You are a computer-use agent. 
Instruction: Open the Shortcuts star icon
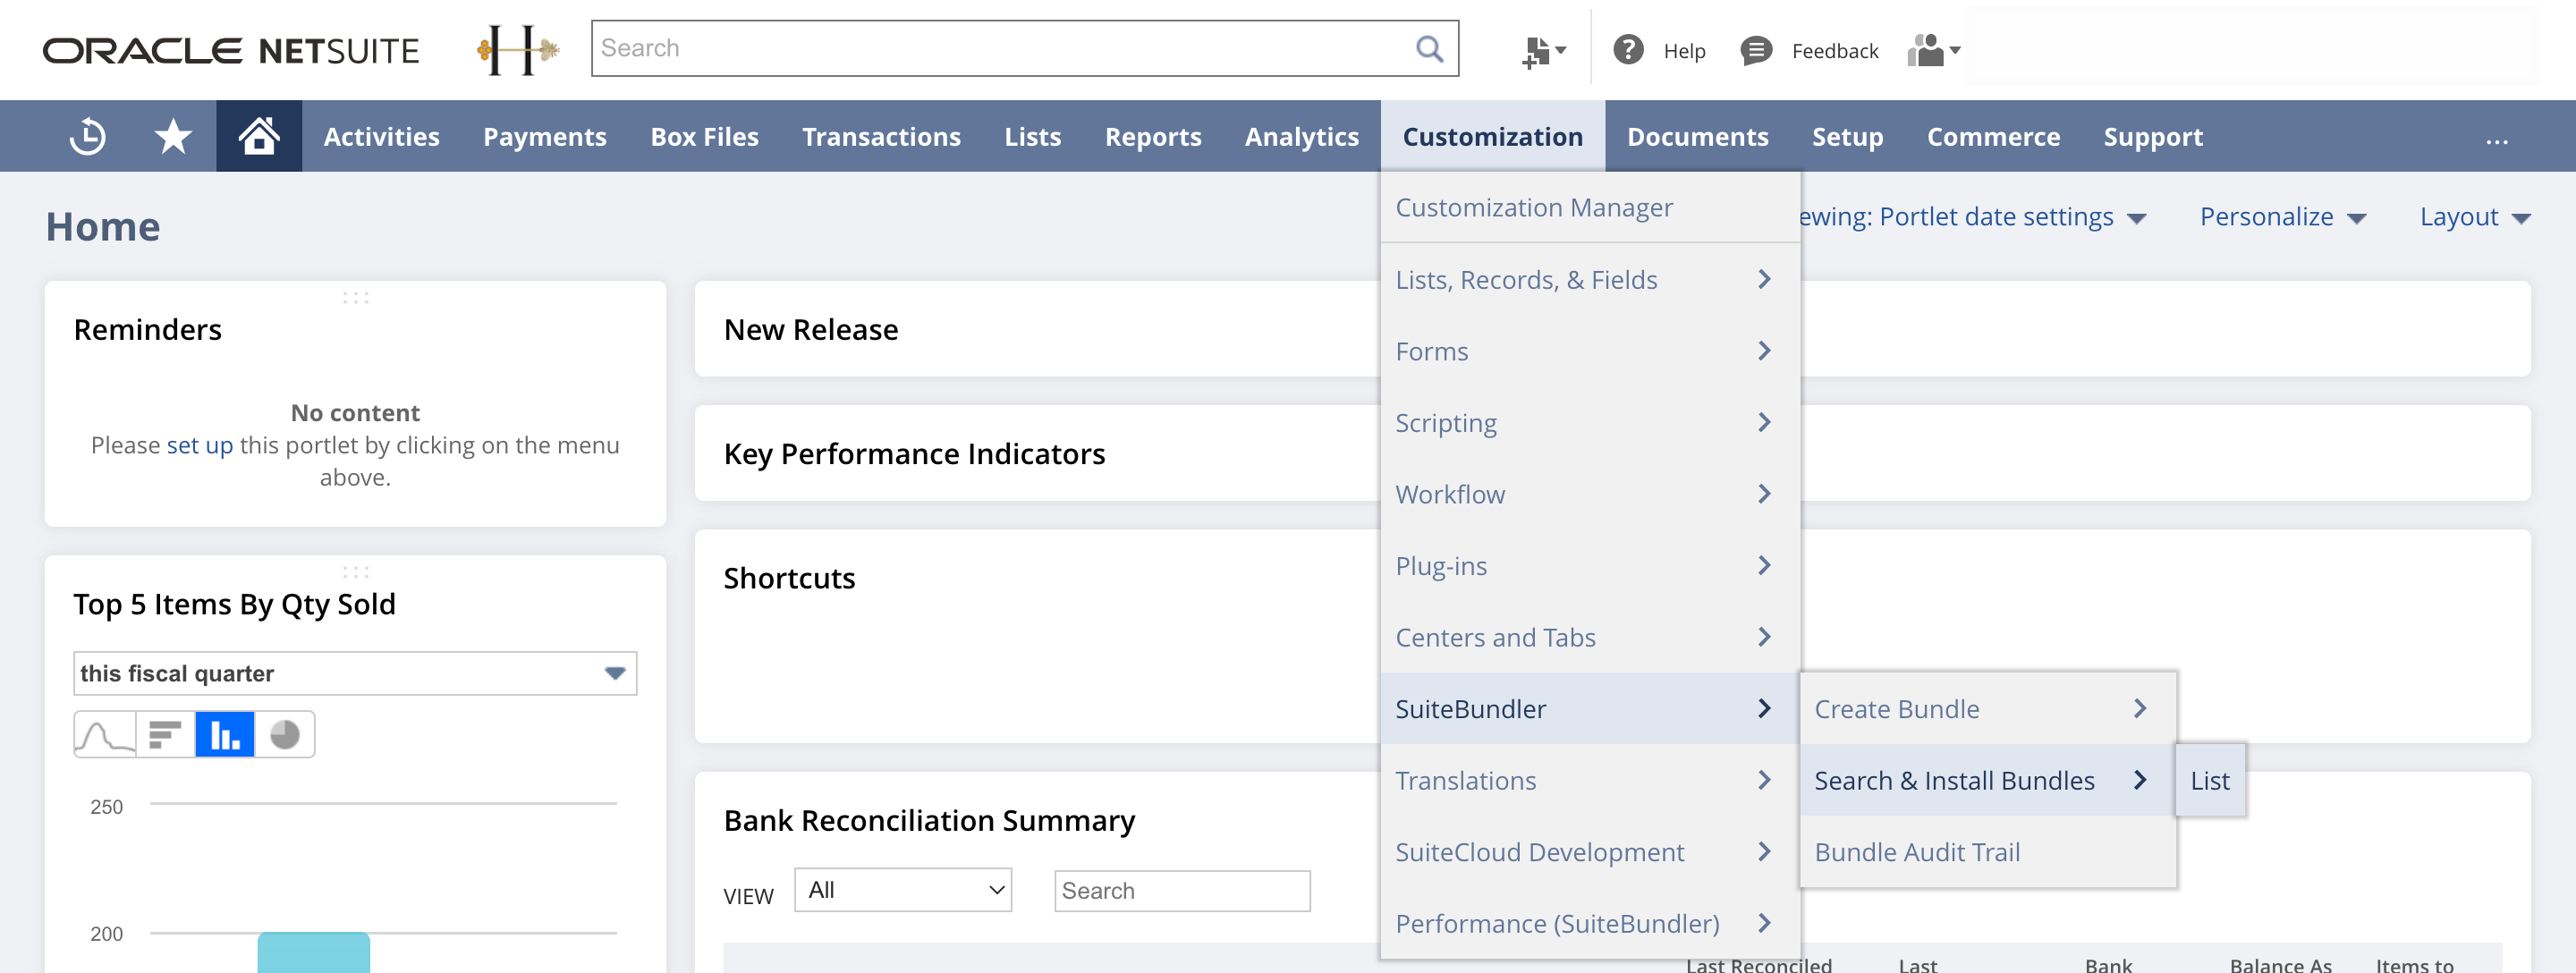pyautogui.click(x=173, y=136)
